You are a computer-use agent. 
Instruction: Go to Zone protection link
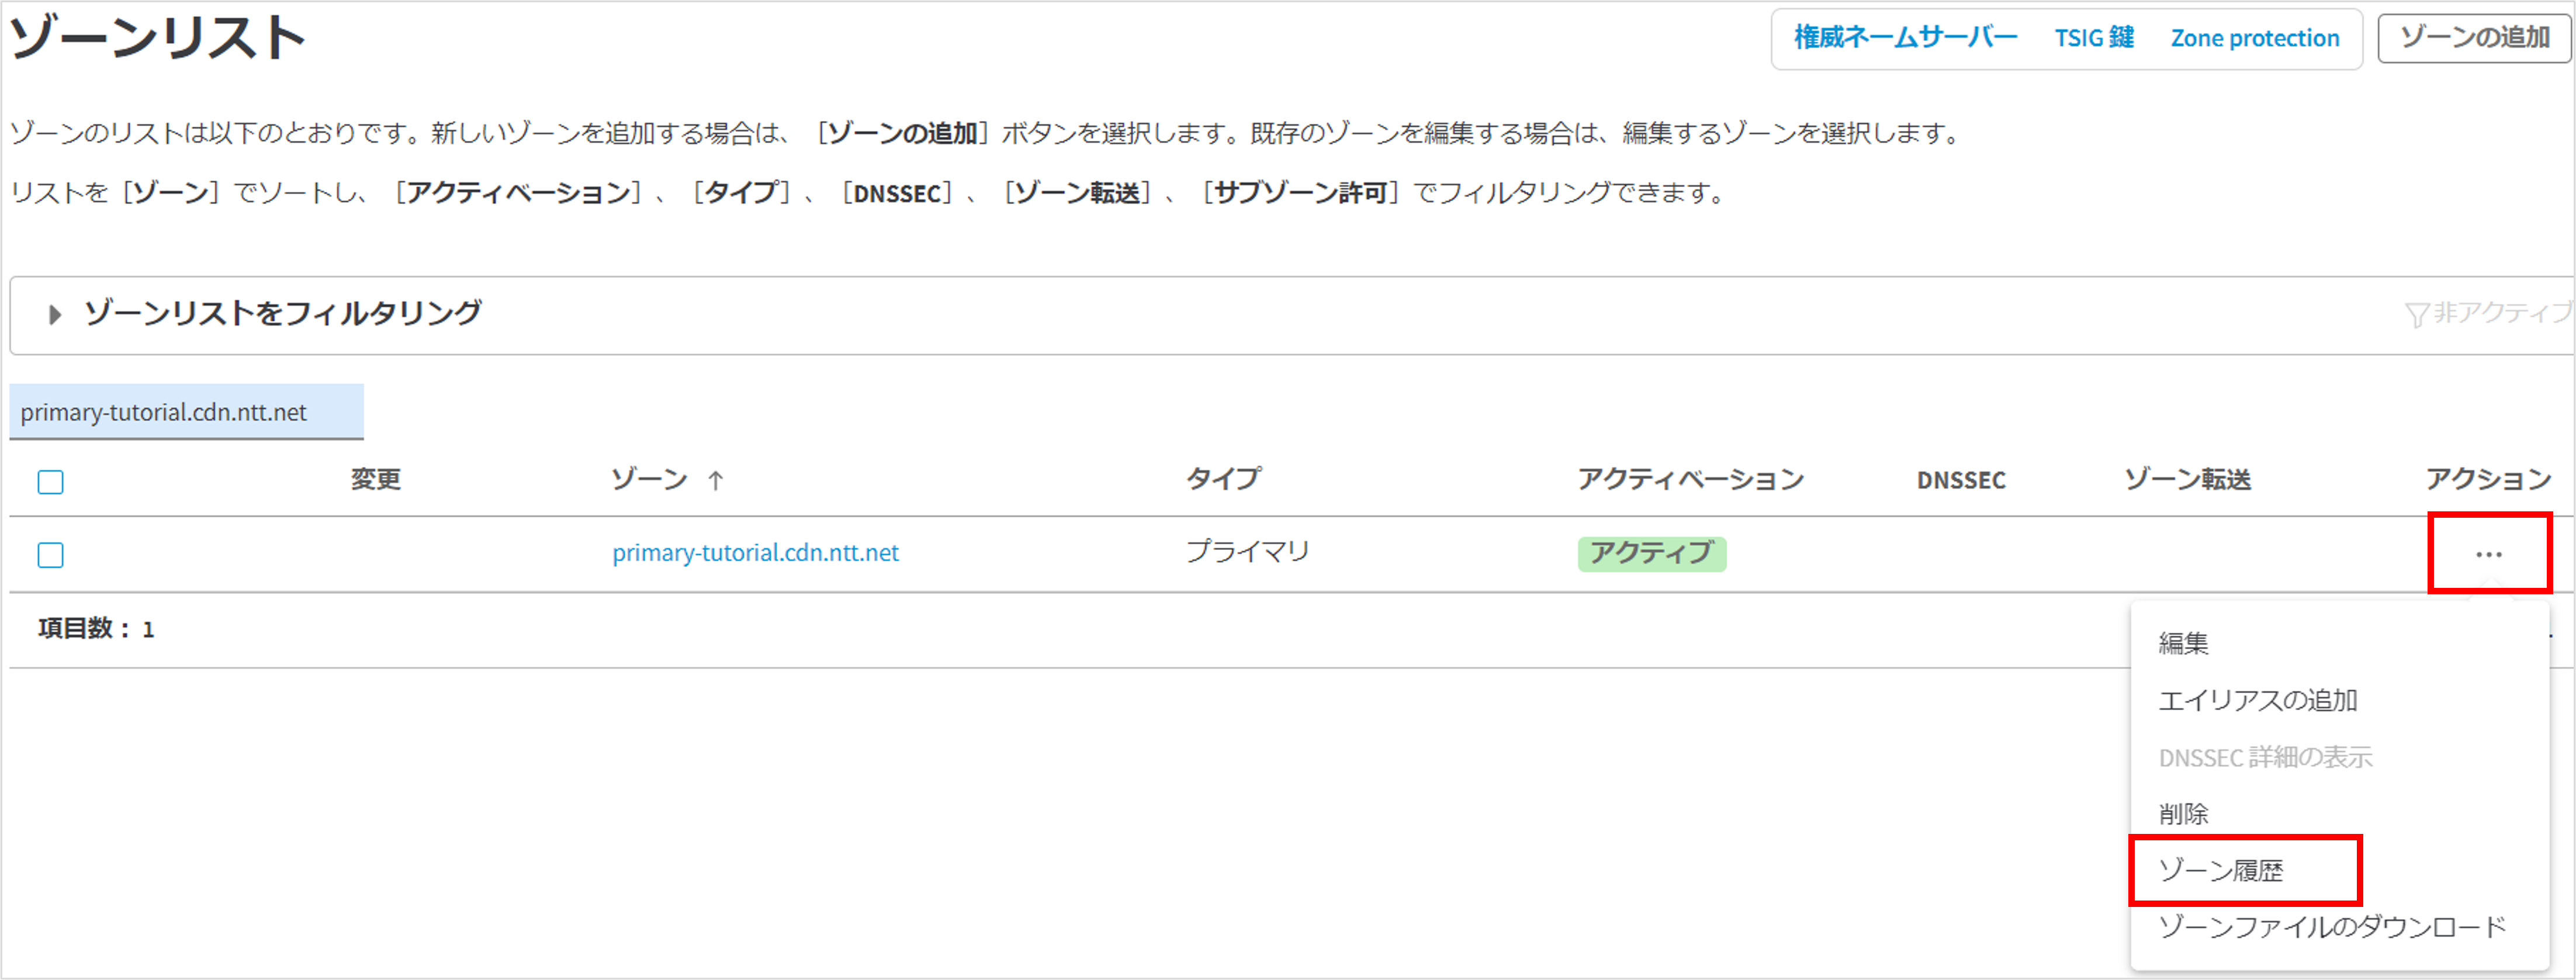[2255, 38]
